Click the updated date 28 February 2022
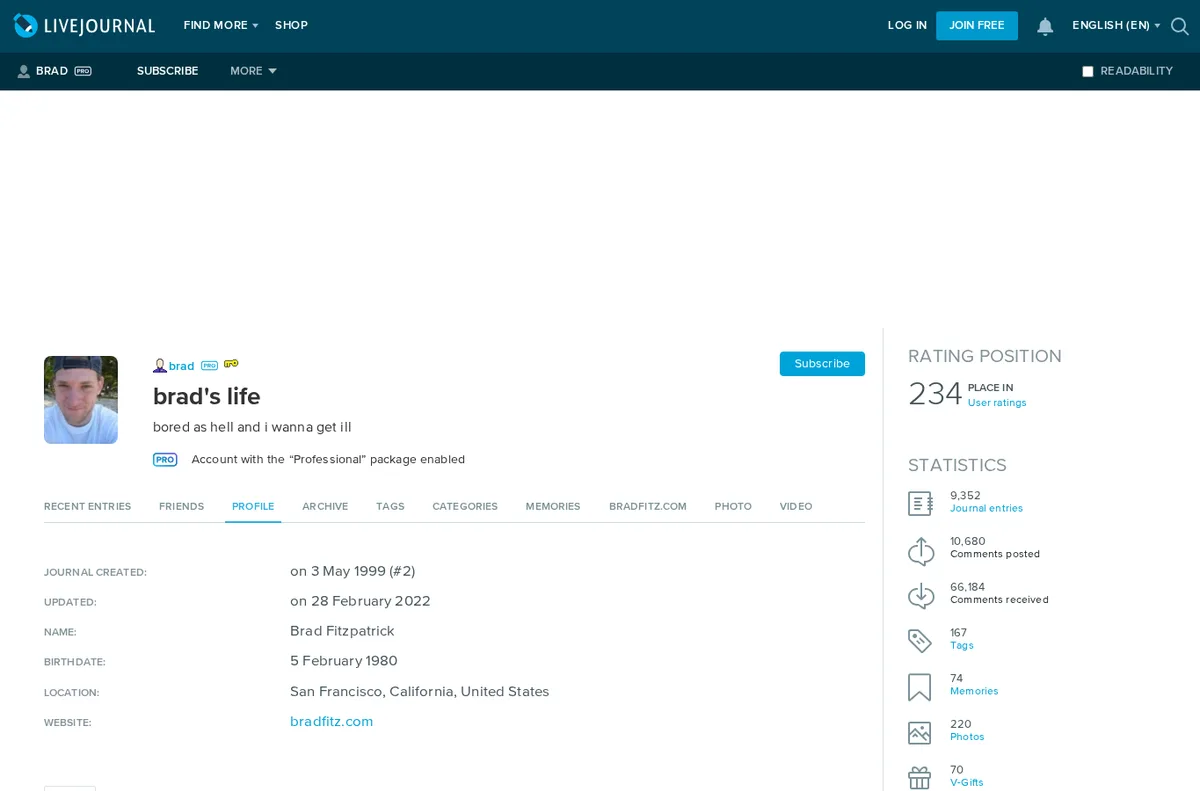The height and width of the screenshot is (791, 1200). 360,602
